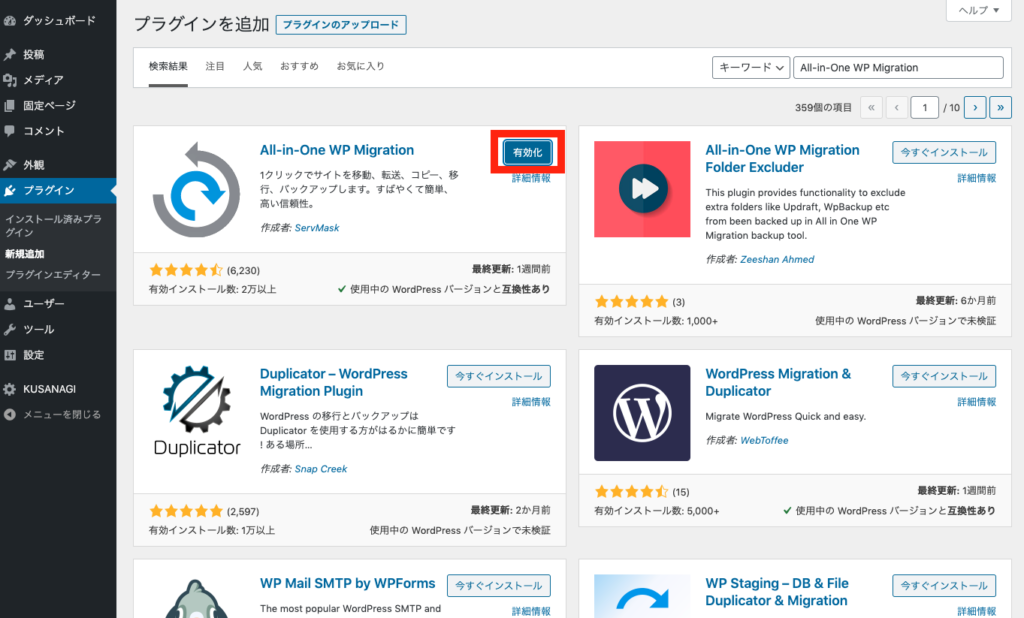This screenshot has height=618, width=1024.
Task: Install WP Staging – DB & File Duplicator
Action: pyautogui.click(x=944, y=585)
